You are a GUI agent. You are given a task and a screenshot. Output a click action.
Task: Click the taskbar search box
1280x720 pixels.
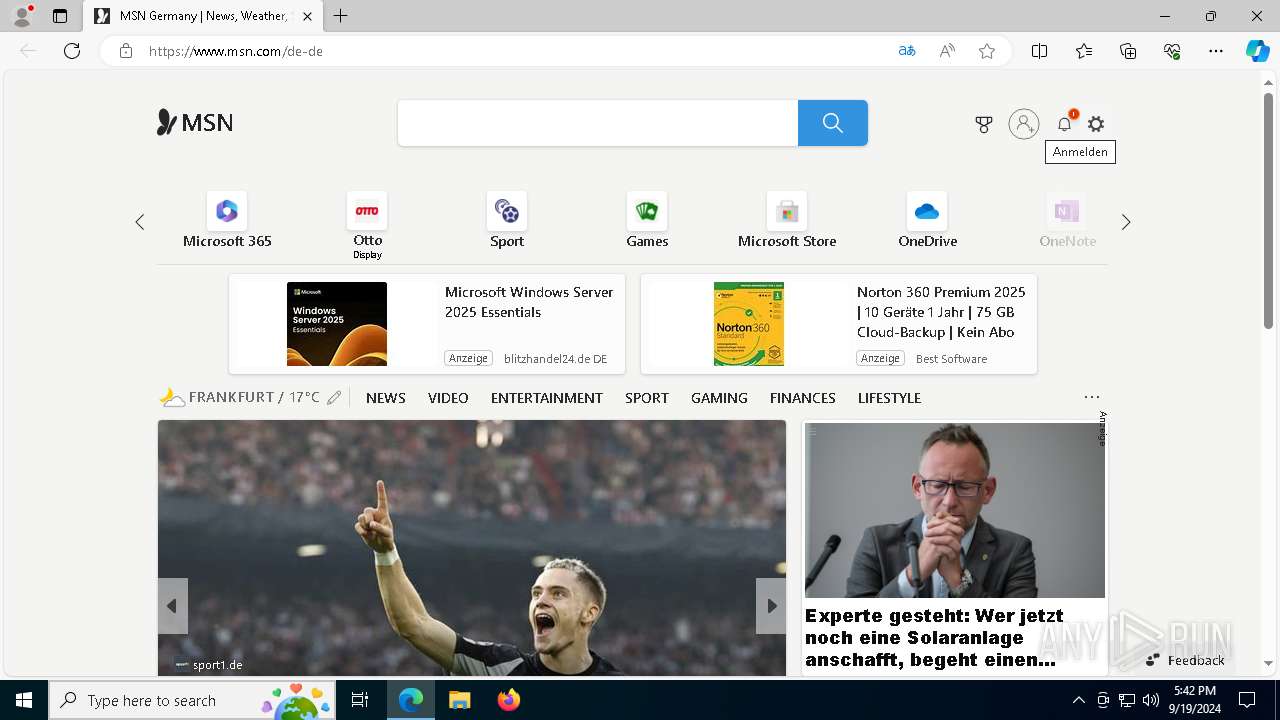pyautogui.click(x=192, y=700)
